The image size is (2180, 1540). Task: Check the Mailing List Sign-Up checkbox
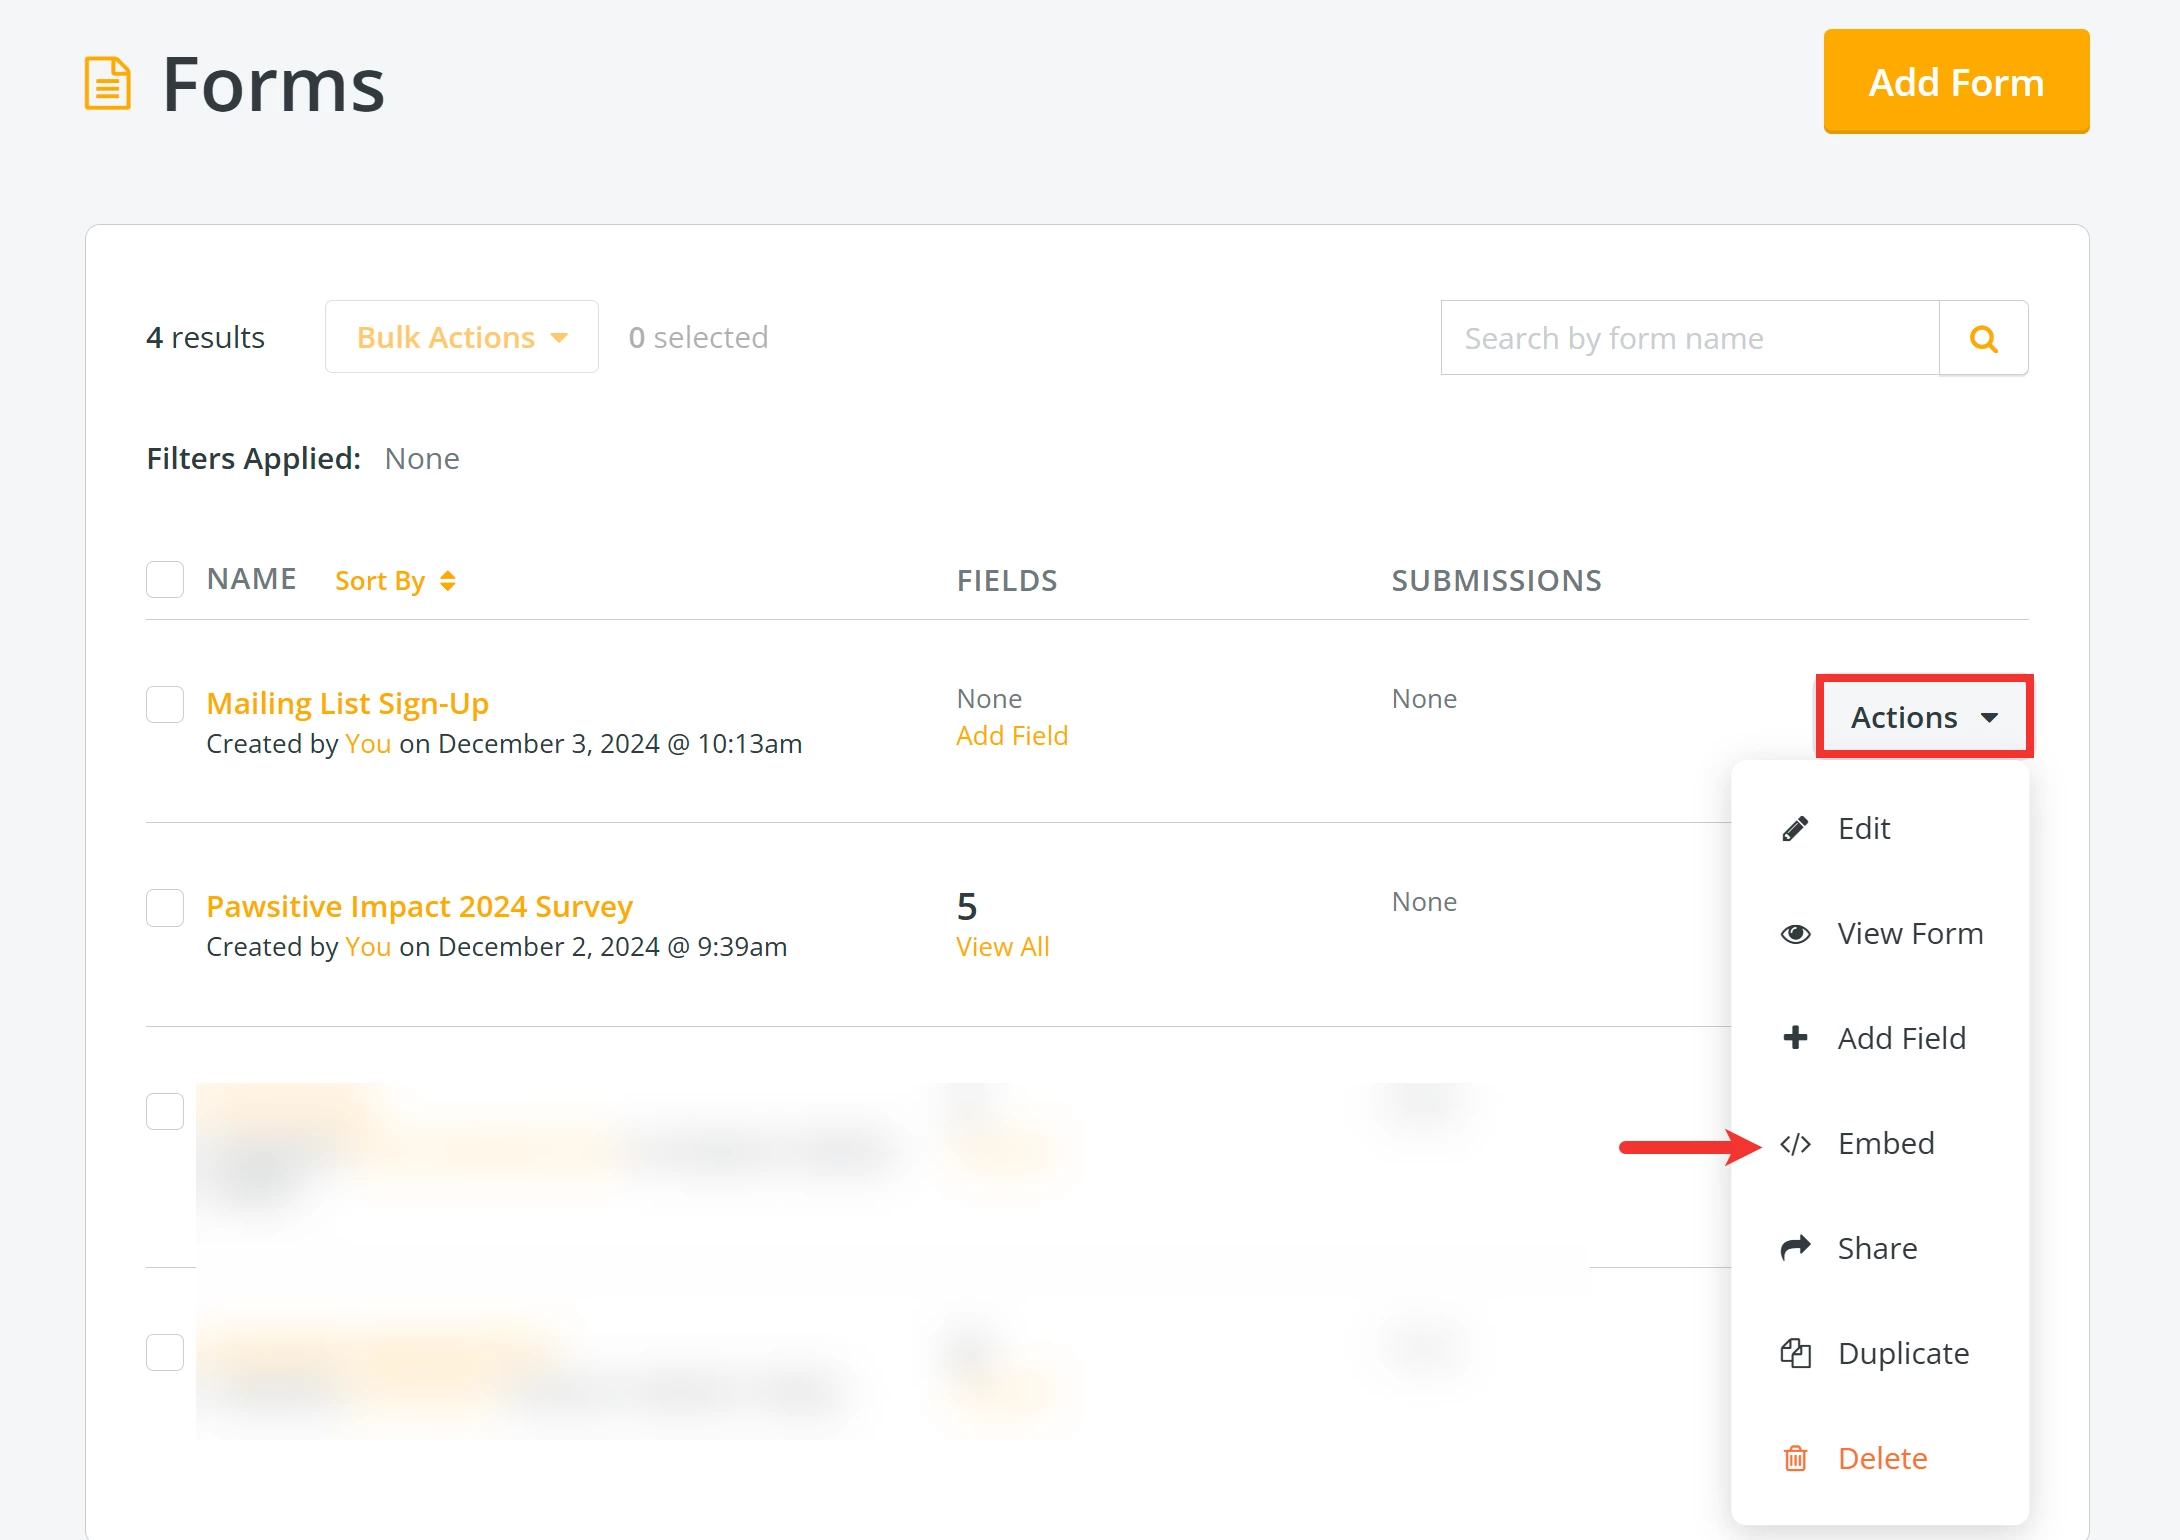165,704
